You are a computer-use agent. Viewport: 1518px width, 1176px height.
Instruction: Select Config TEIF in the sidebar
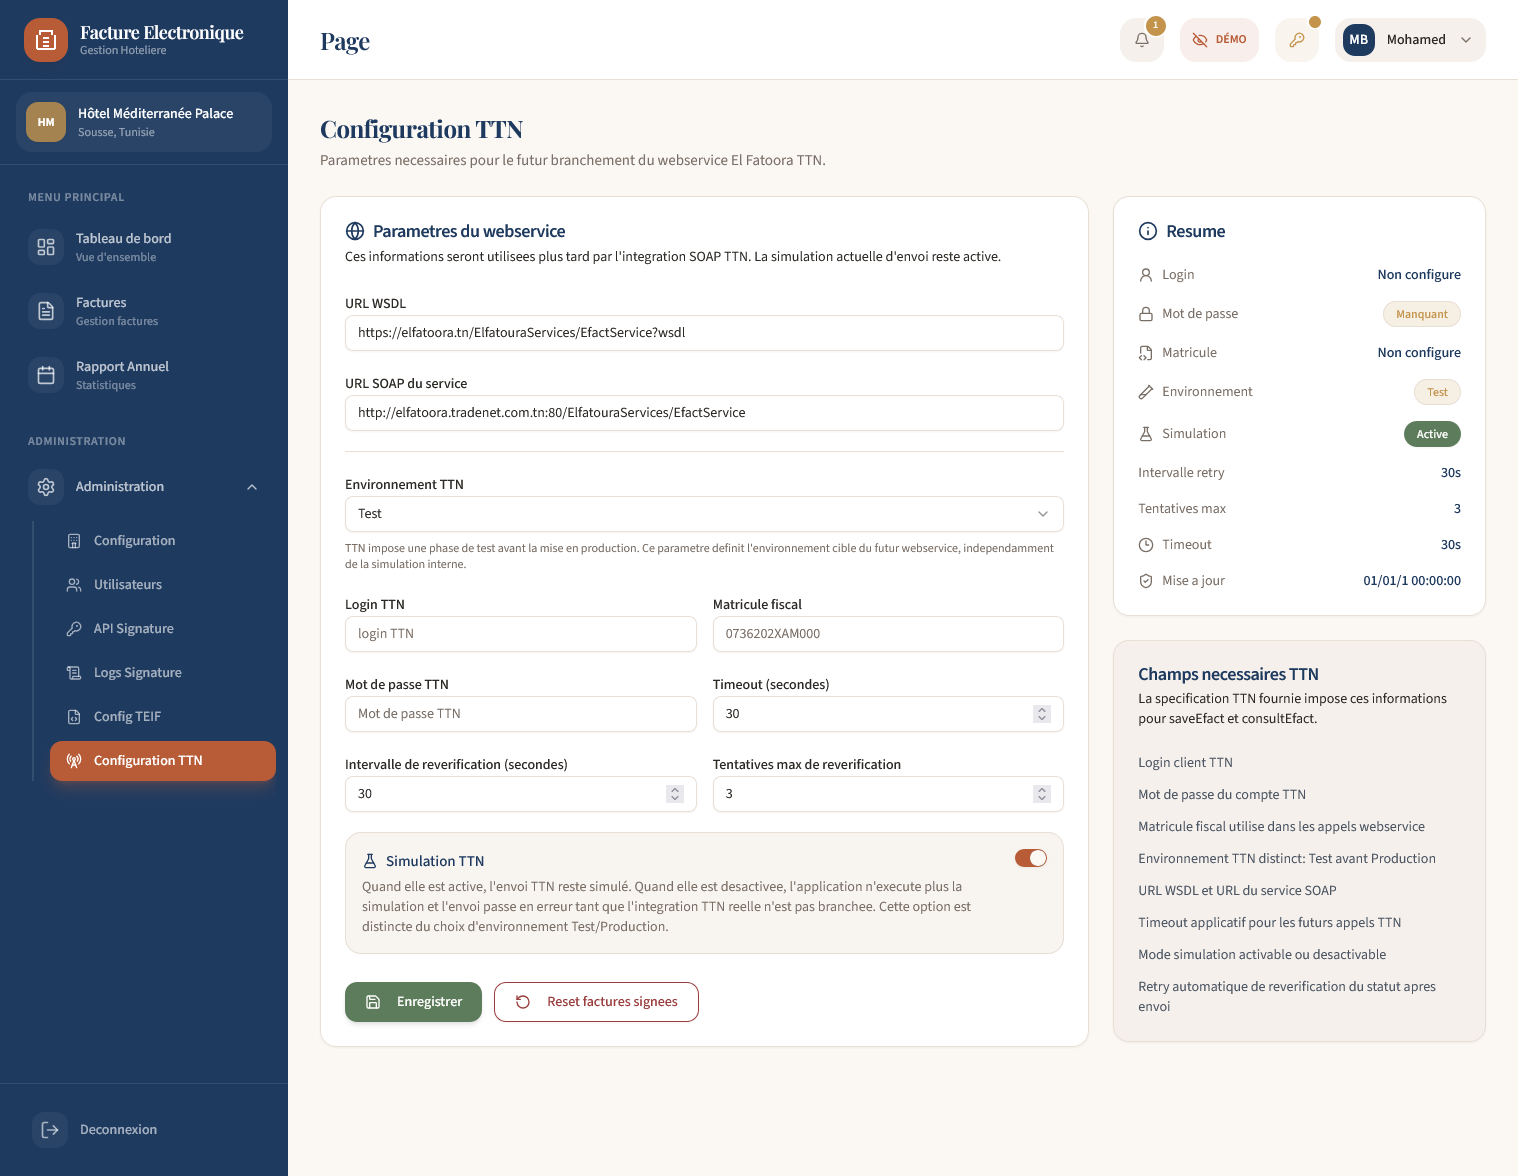pyautogui.click(x=127, y=716)
